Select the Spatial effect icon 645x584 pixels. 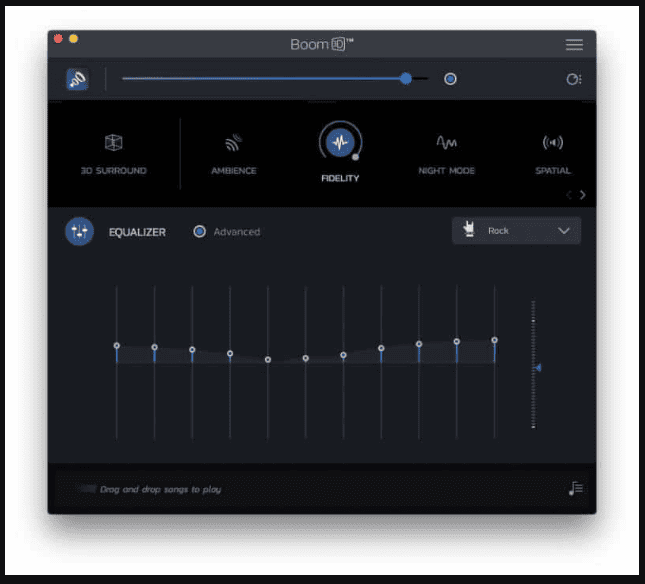[x=552, y=143]
